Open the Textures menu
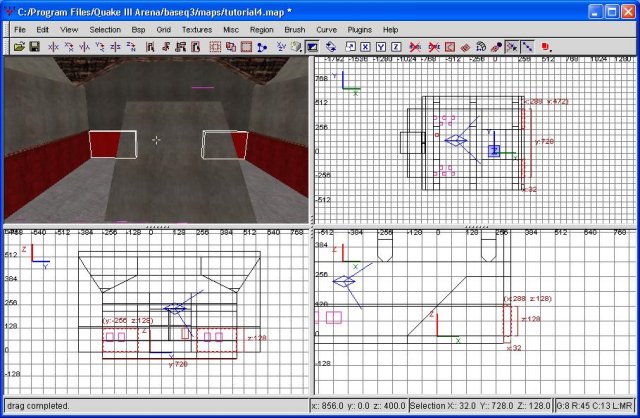Viewport: 640px width, 418px height. tap(197, 30)
